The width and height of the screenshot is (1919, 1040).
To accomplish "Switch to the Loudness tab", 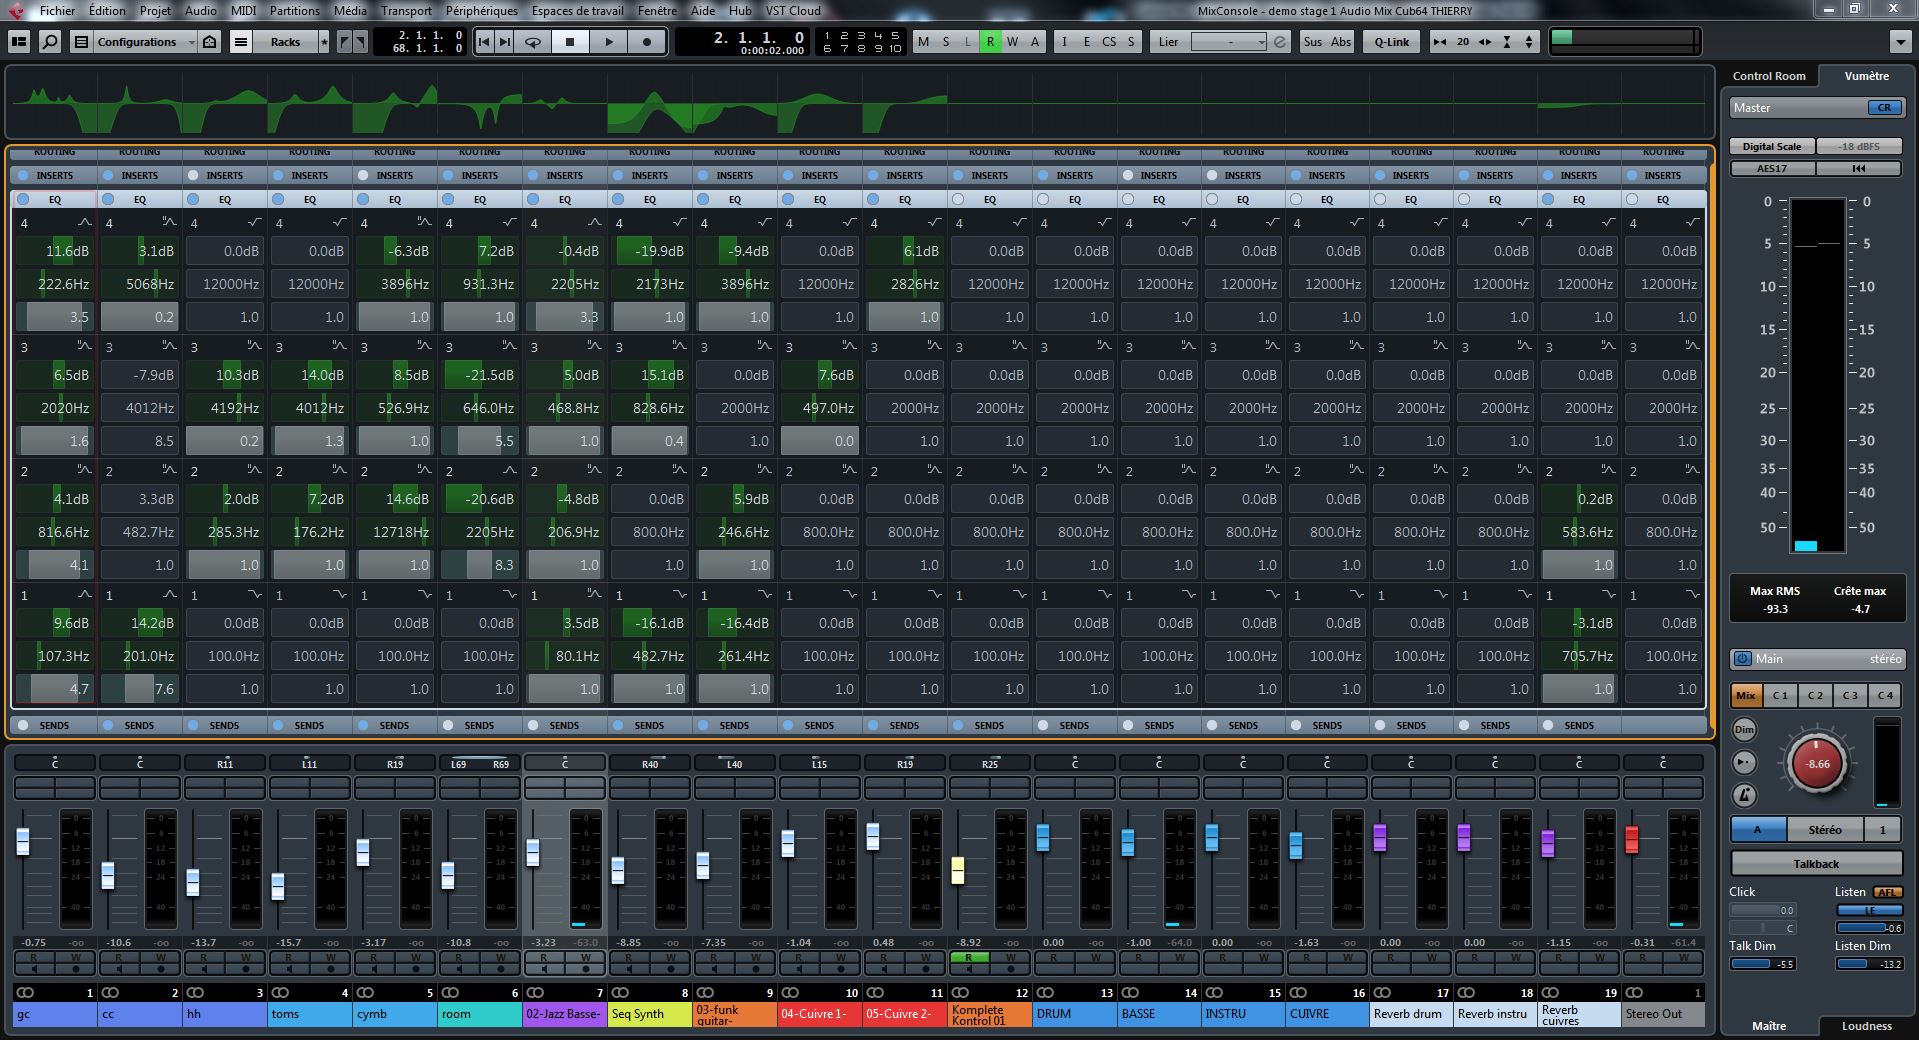I will (x=1866, y=1026).
